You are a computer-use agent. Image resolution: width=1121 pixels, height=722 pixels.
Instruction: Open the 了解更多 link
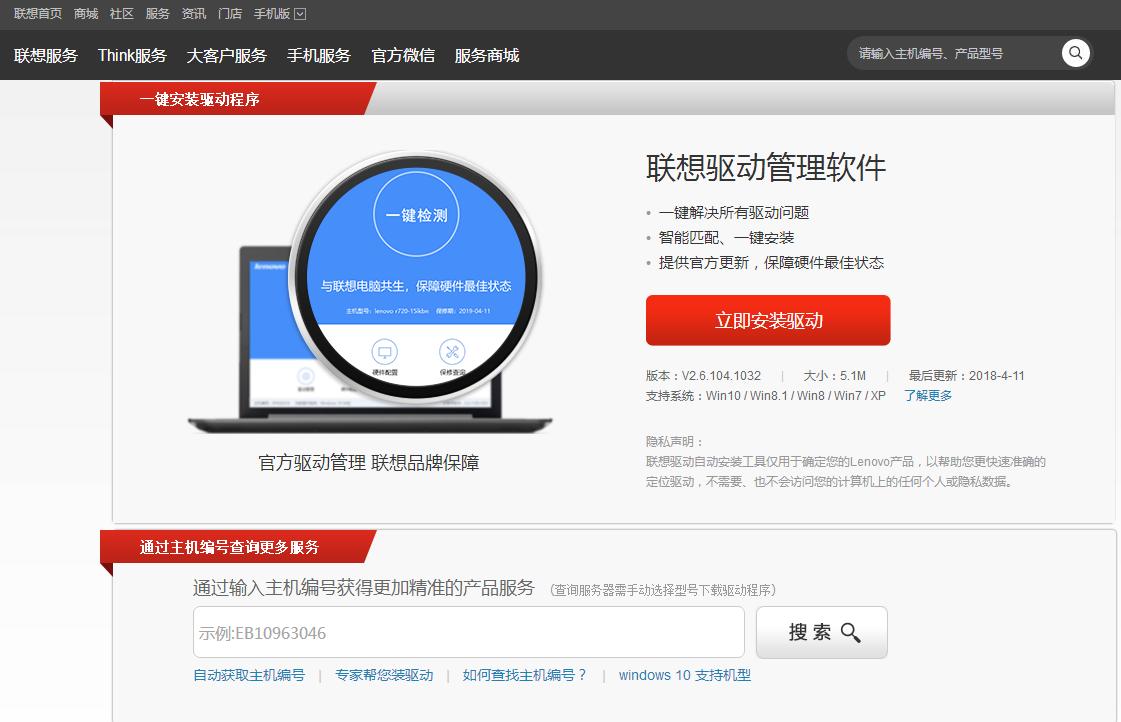coord(926,395)
